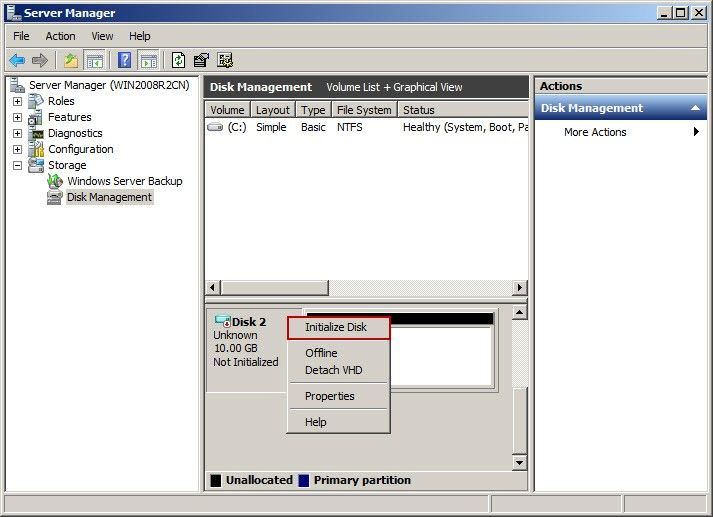Expand the Roles tree node

click(17, 101)
